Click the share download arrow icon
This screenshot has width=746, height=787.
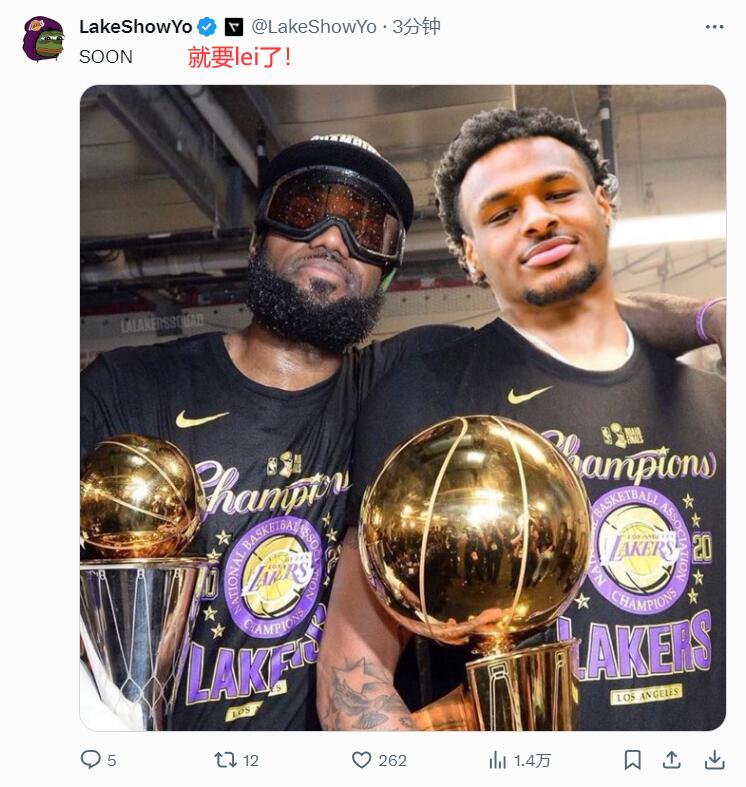714,760
